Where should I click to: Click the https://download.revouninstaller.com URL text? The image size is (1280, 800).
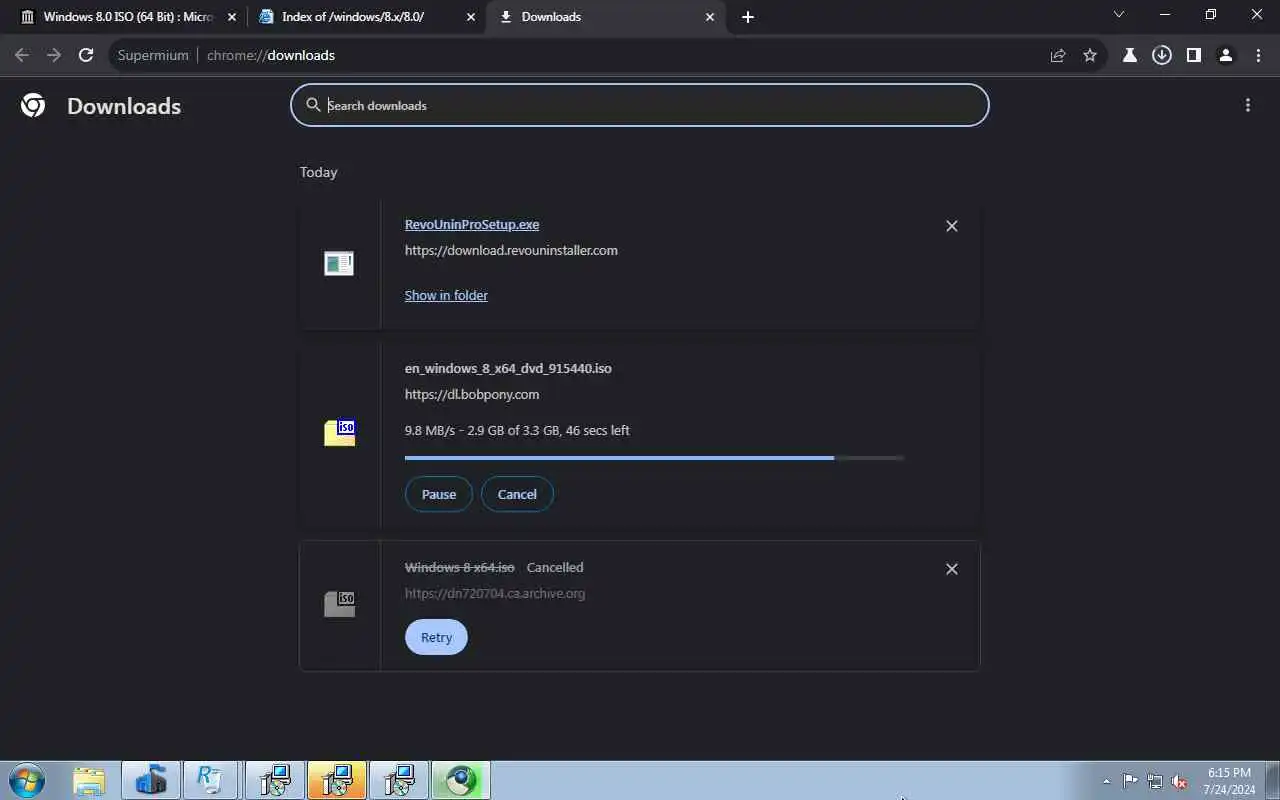pos(511,250)
